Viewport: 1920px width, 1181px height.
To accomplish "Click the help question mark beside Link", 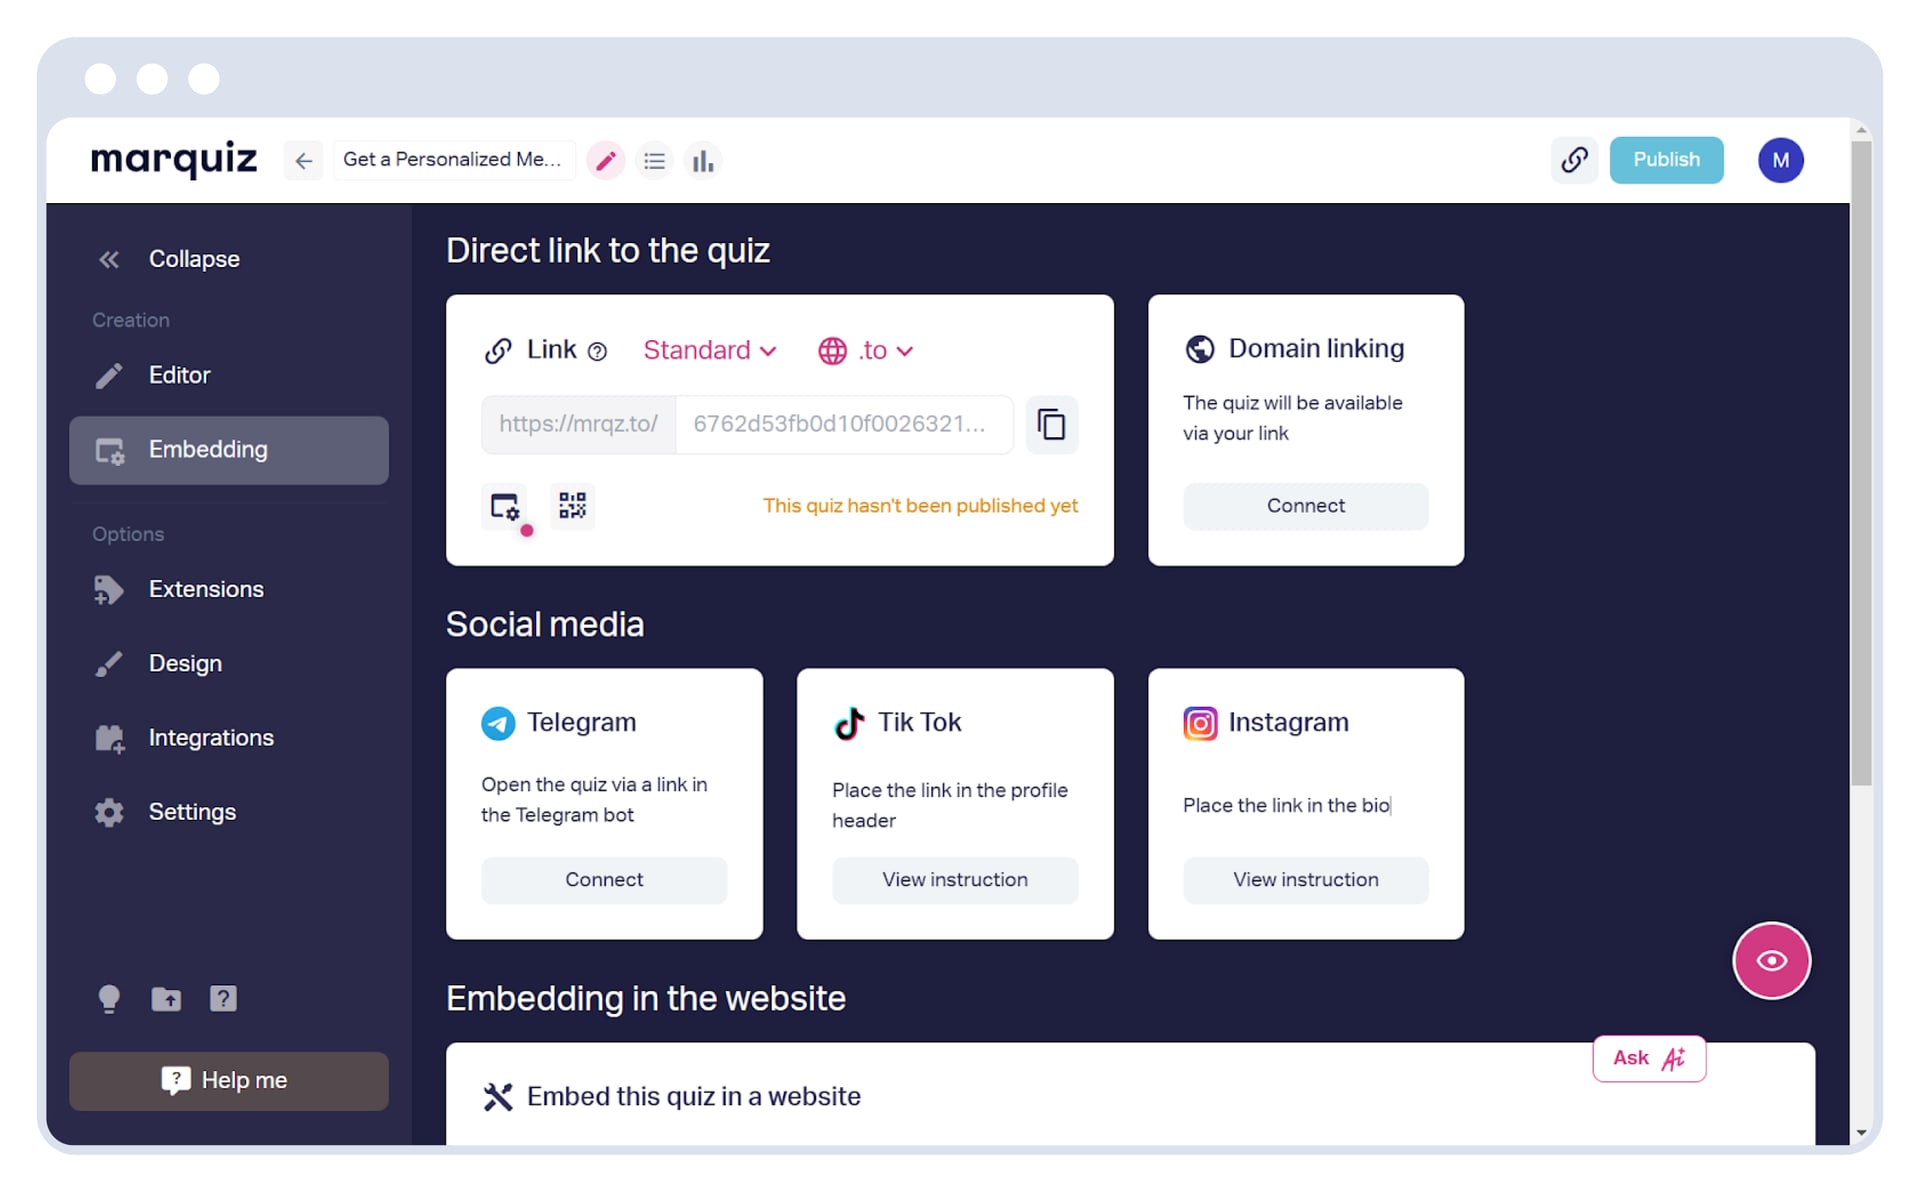I will (x=597, y=351).
